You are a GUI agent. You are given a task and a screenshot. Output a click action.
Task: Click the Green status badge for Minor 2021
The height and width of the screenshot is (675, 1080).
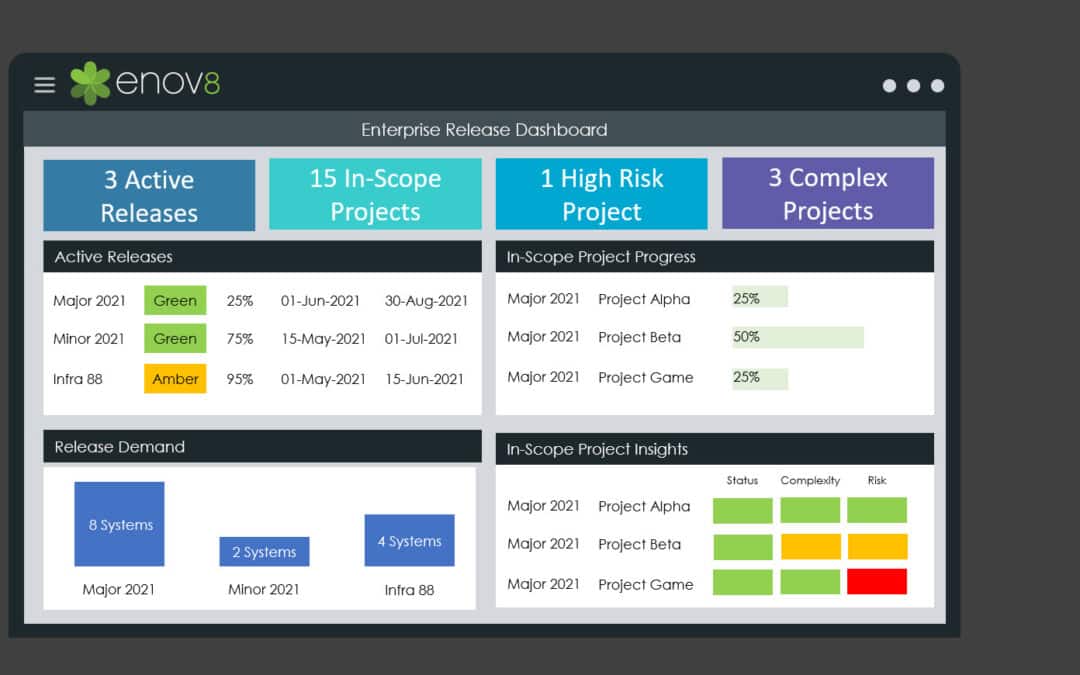tap(175, 339)
